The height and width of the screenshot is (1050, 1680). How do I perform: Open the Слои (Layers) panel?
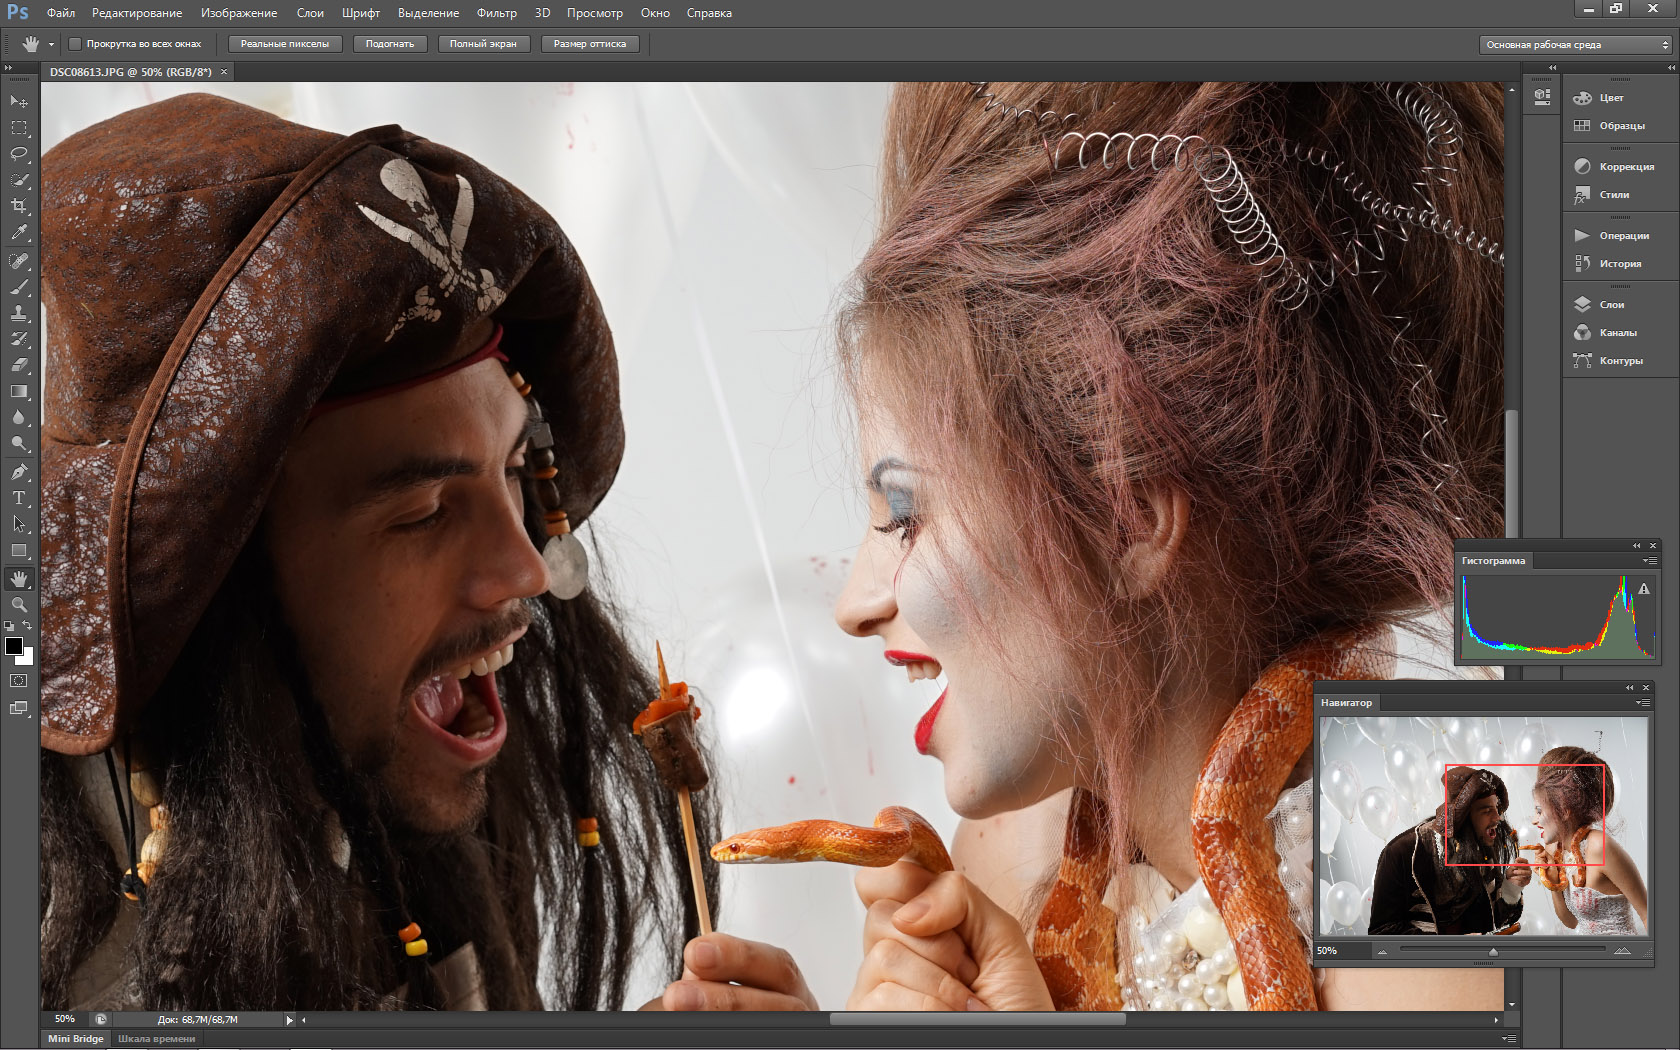[1611, 304]
